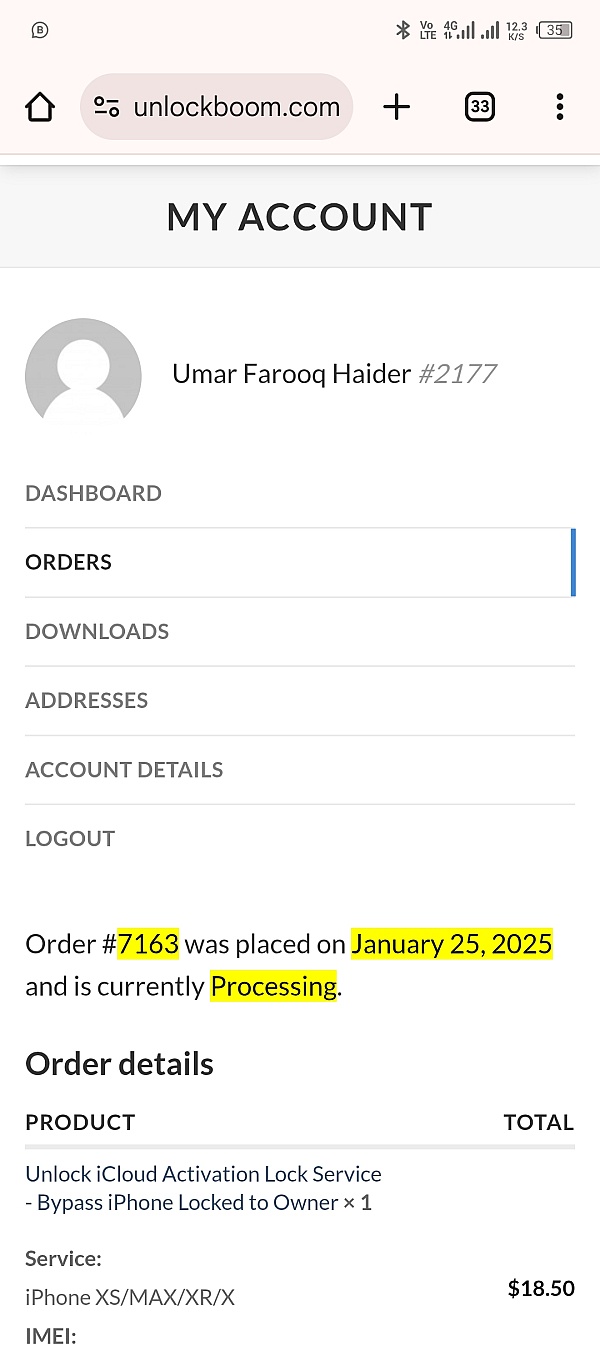
Task: Tap the Bluetooth status icon
Action: click(x=403, y=30)
